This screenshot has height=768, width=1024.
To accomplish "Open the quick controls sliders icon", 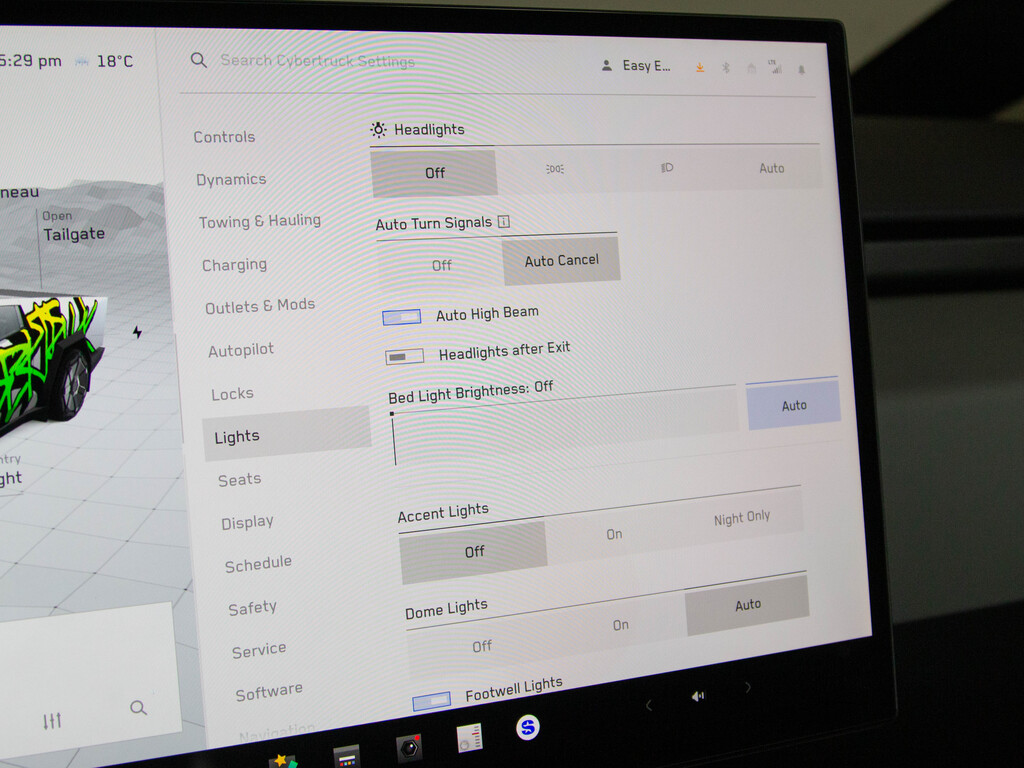I will pos(52,720).
